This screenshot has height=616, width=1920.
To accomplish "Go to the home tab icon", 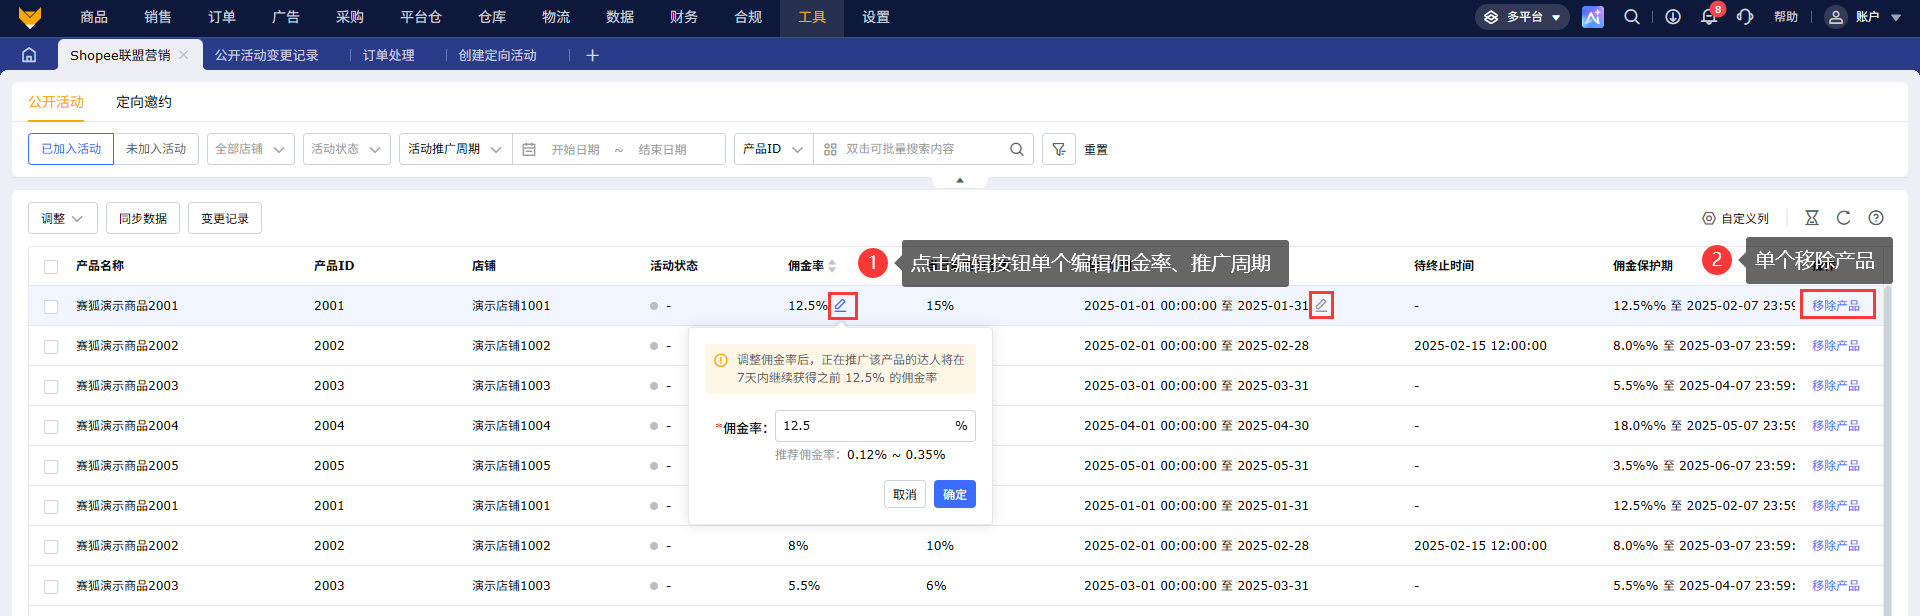I will 29,55.
